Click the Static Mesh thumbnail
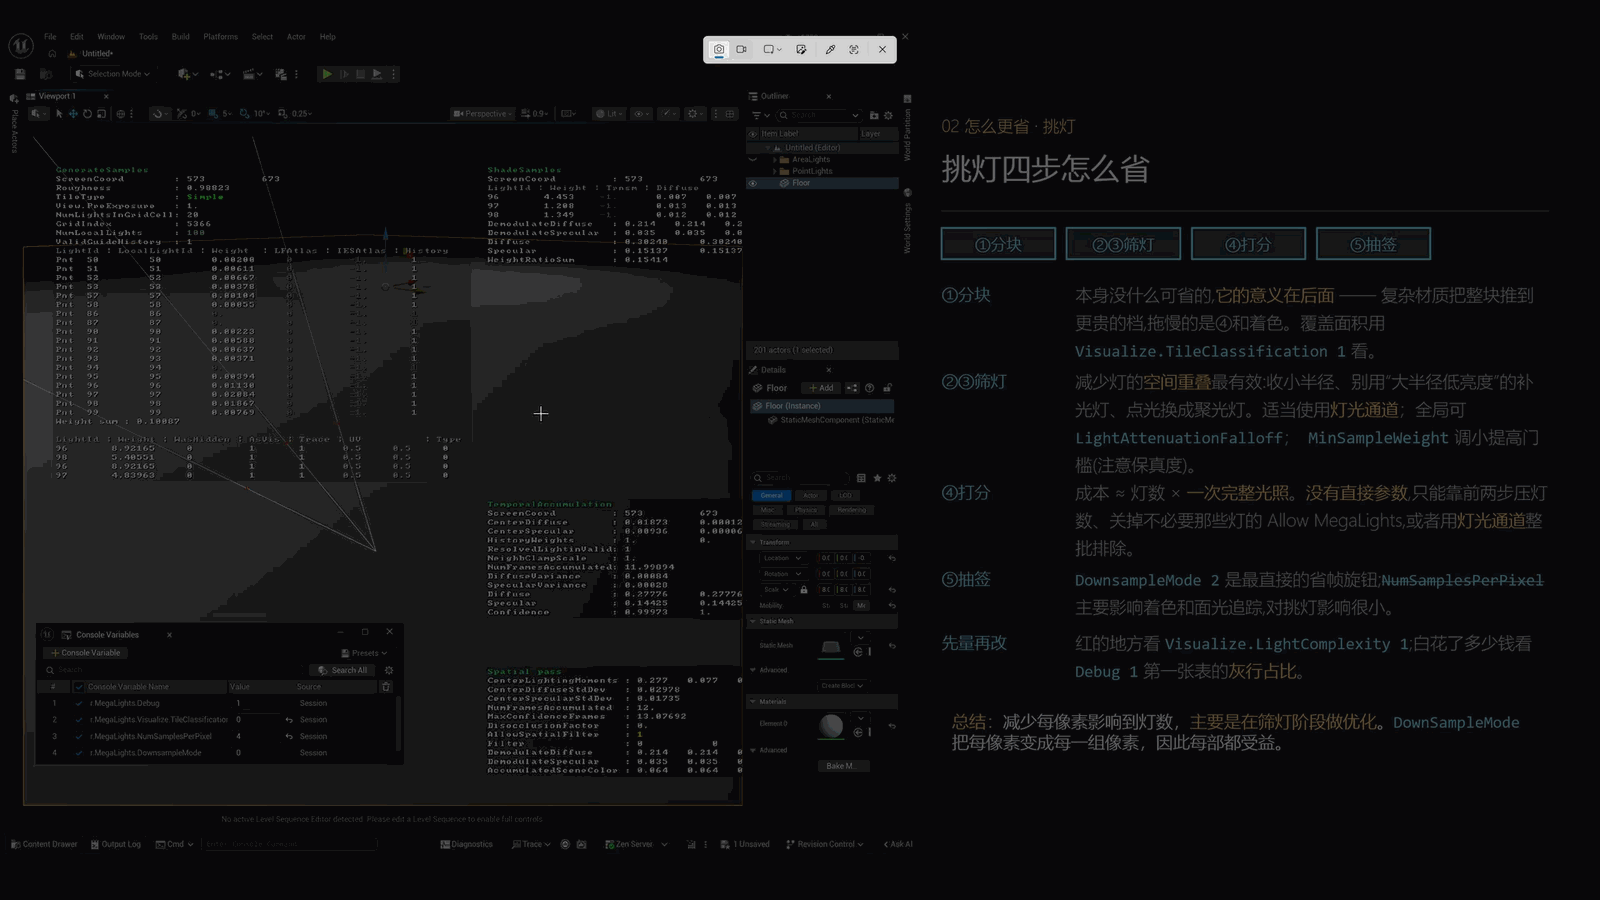Viewport: 1600px width, 900px height. (831, 648)
